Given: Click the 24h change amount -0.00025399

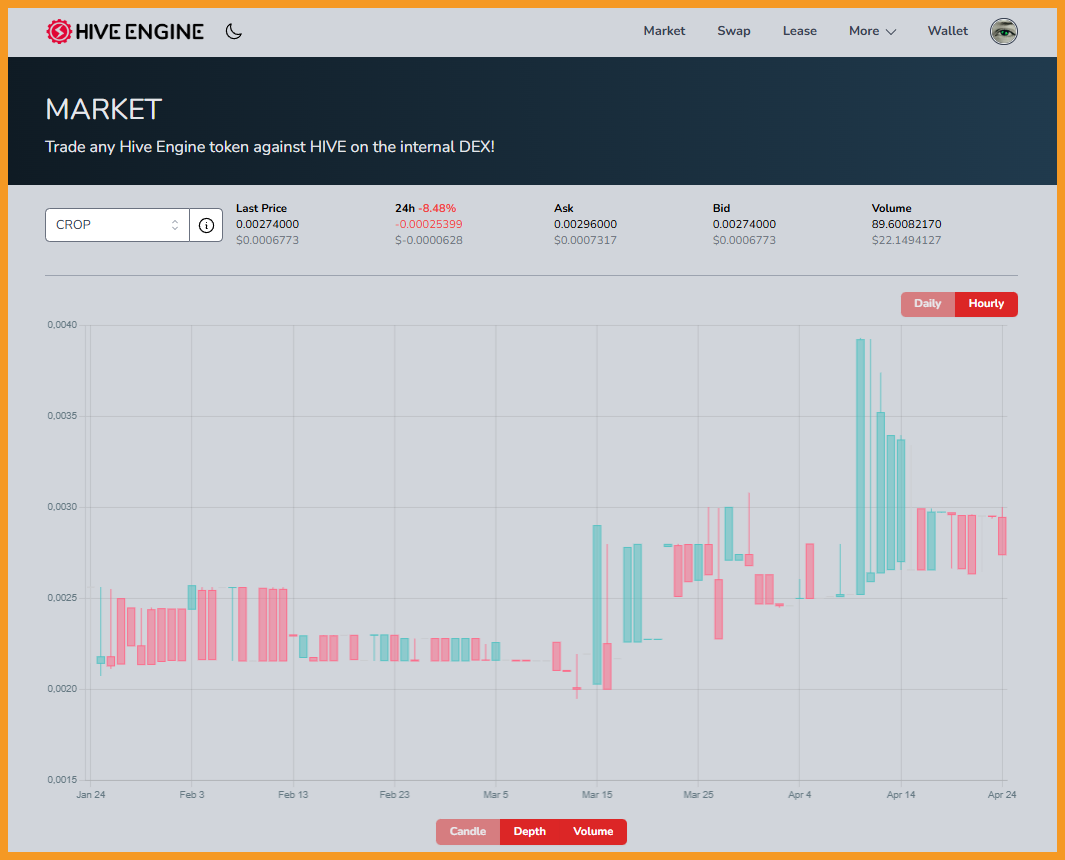Looking at the screenshot, I should pyautogui.click(x=429, y=224).
